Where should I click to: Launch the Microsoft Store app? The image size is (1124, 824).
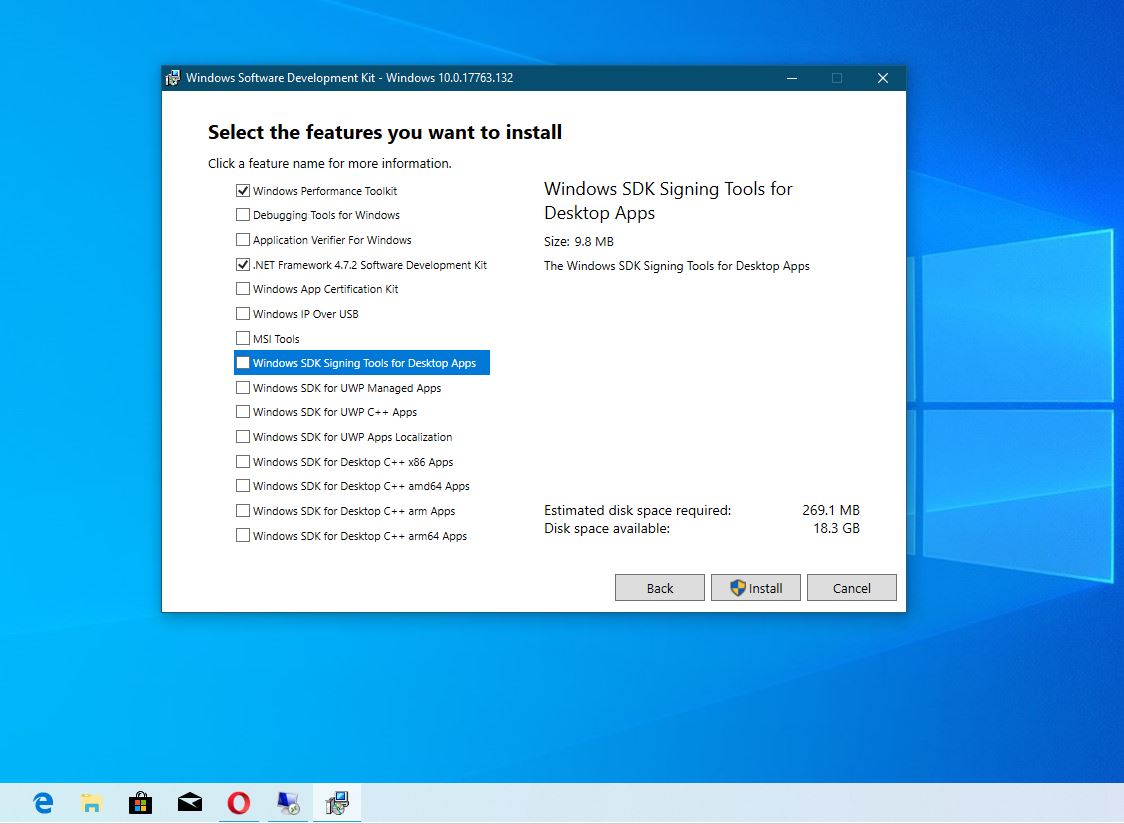click(140, 802)
